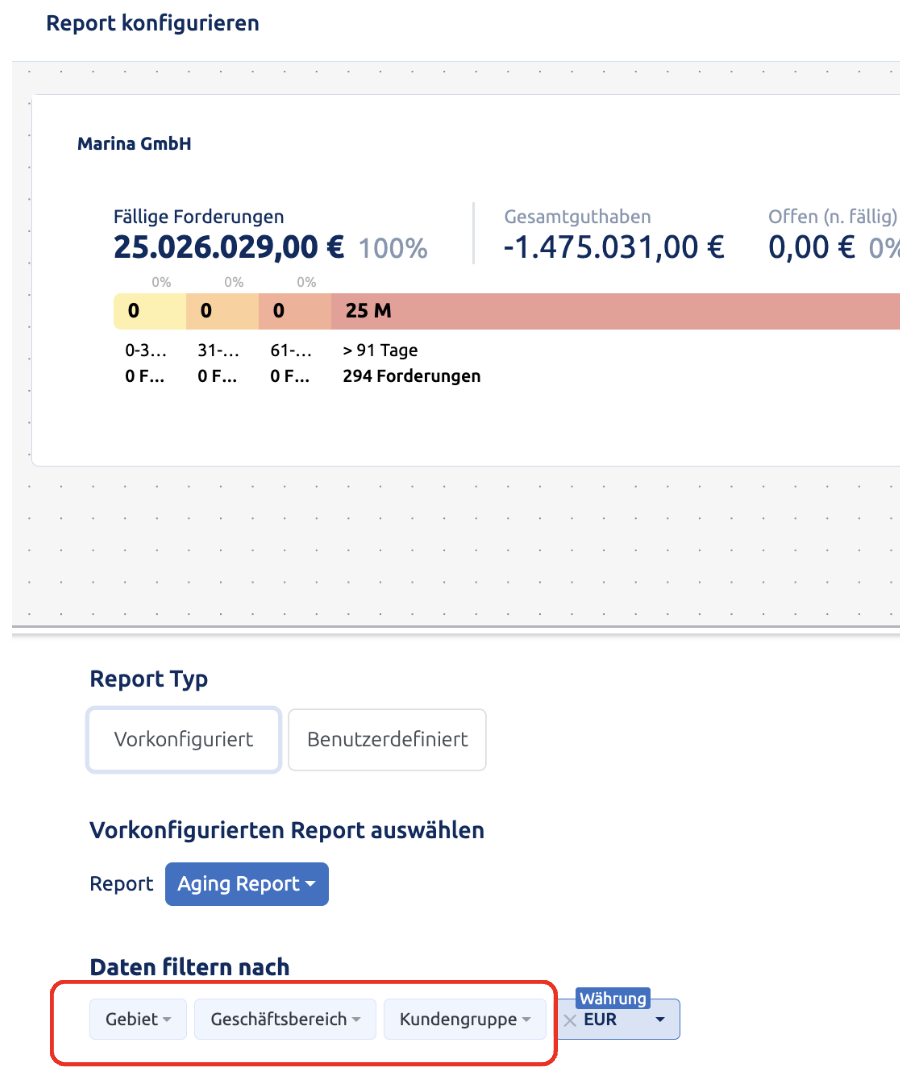The height and width of the screenshot is (1090, 900).
Task: Click the yellow 0-30 days aging segment
Action: (150, 311)
